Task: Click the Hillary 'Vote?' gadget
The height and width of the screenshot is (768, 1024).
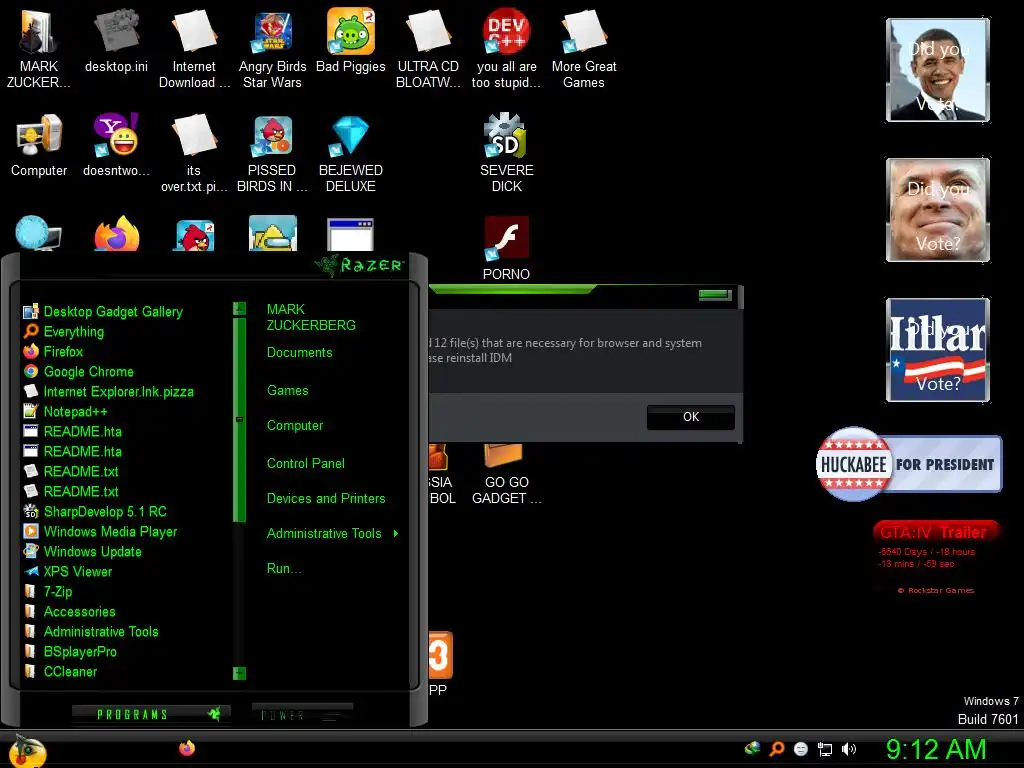Action: pyautogui.click(x=938, y=349)
